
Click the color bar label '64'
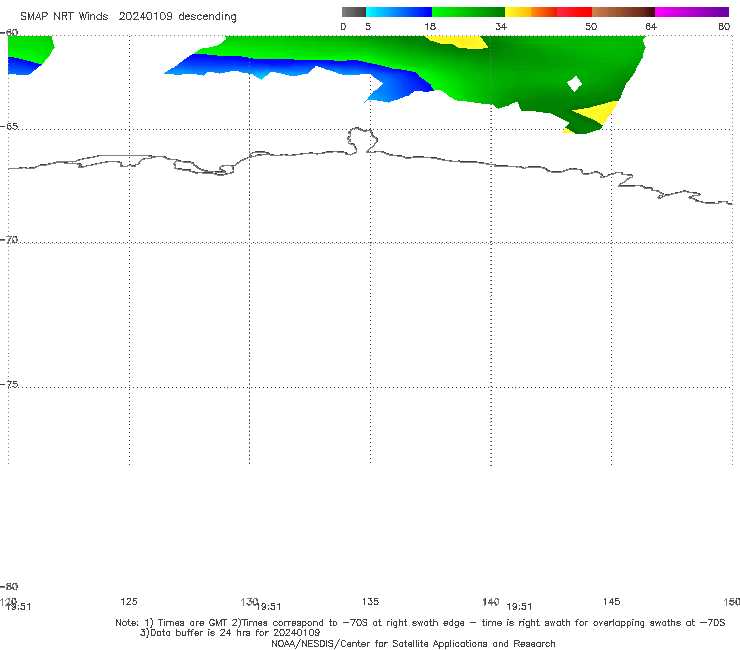pos(651,26)
